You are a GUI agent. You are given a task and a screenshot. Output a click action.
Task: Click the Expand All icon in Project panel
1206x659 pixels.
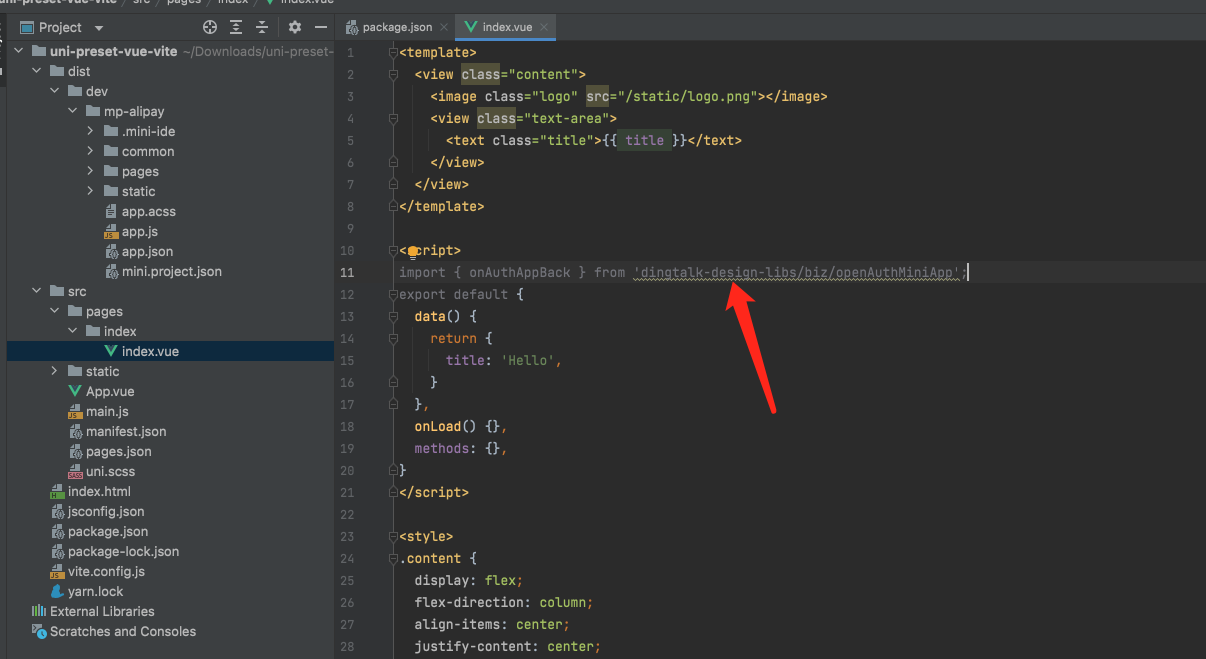(237, 28)
